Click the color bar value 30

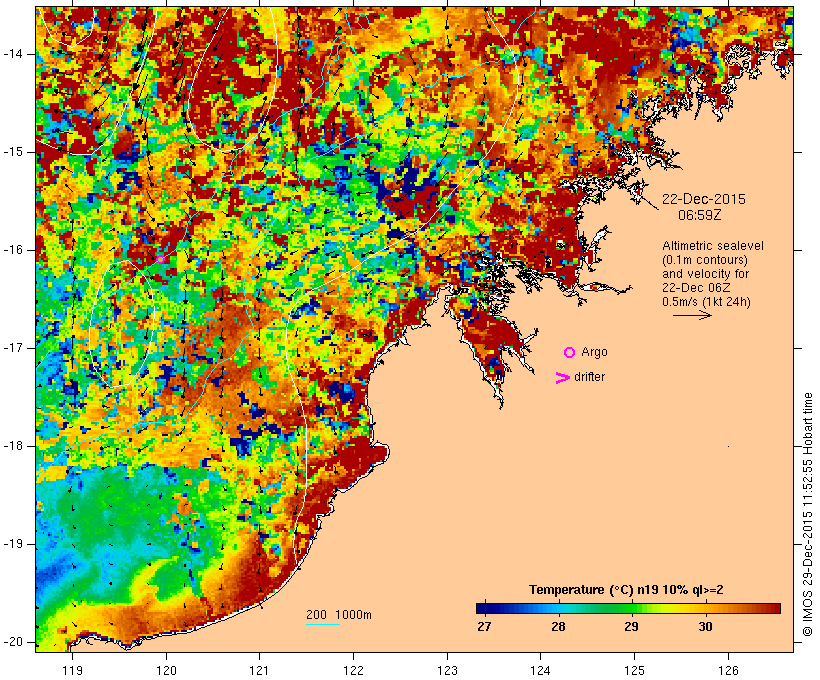pyautogui.click(x=705, y=626)
